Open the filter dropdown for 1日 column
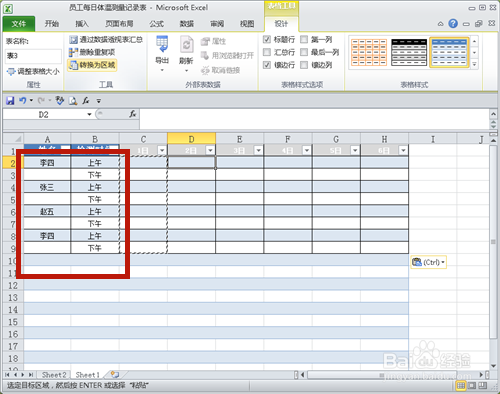This screenshot has height=394, width=500. tap(162, 150)
